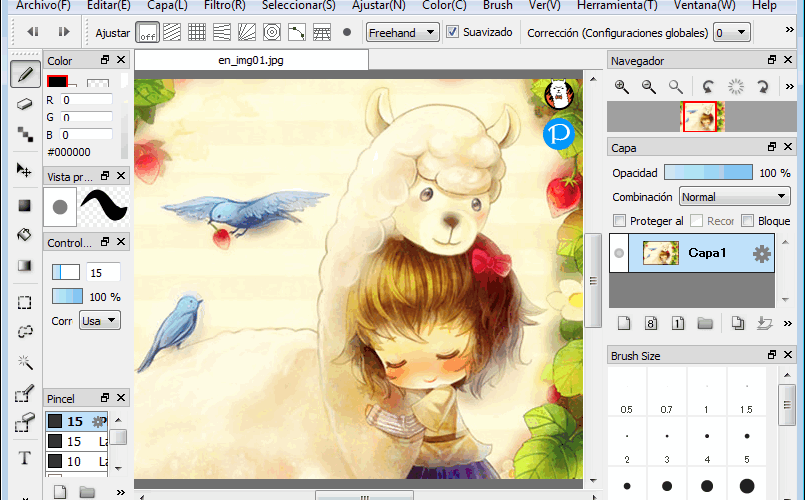Close the Color panel
The height and width of the screenshot is (500, 805).
pos(121,60)
